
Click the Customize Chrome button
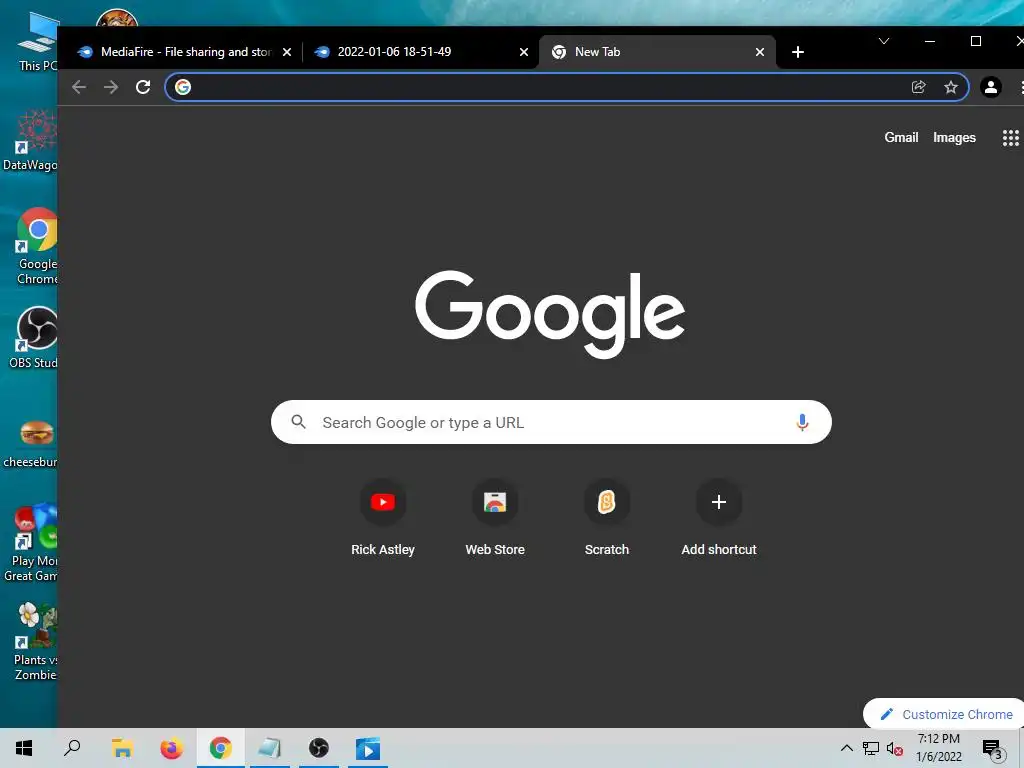click(x=946, y=714)
